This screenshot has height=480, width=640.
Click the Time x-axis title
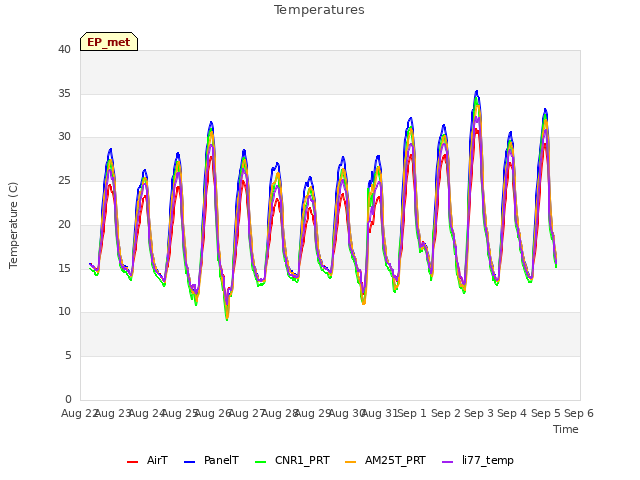(x=566, y=429)
